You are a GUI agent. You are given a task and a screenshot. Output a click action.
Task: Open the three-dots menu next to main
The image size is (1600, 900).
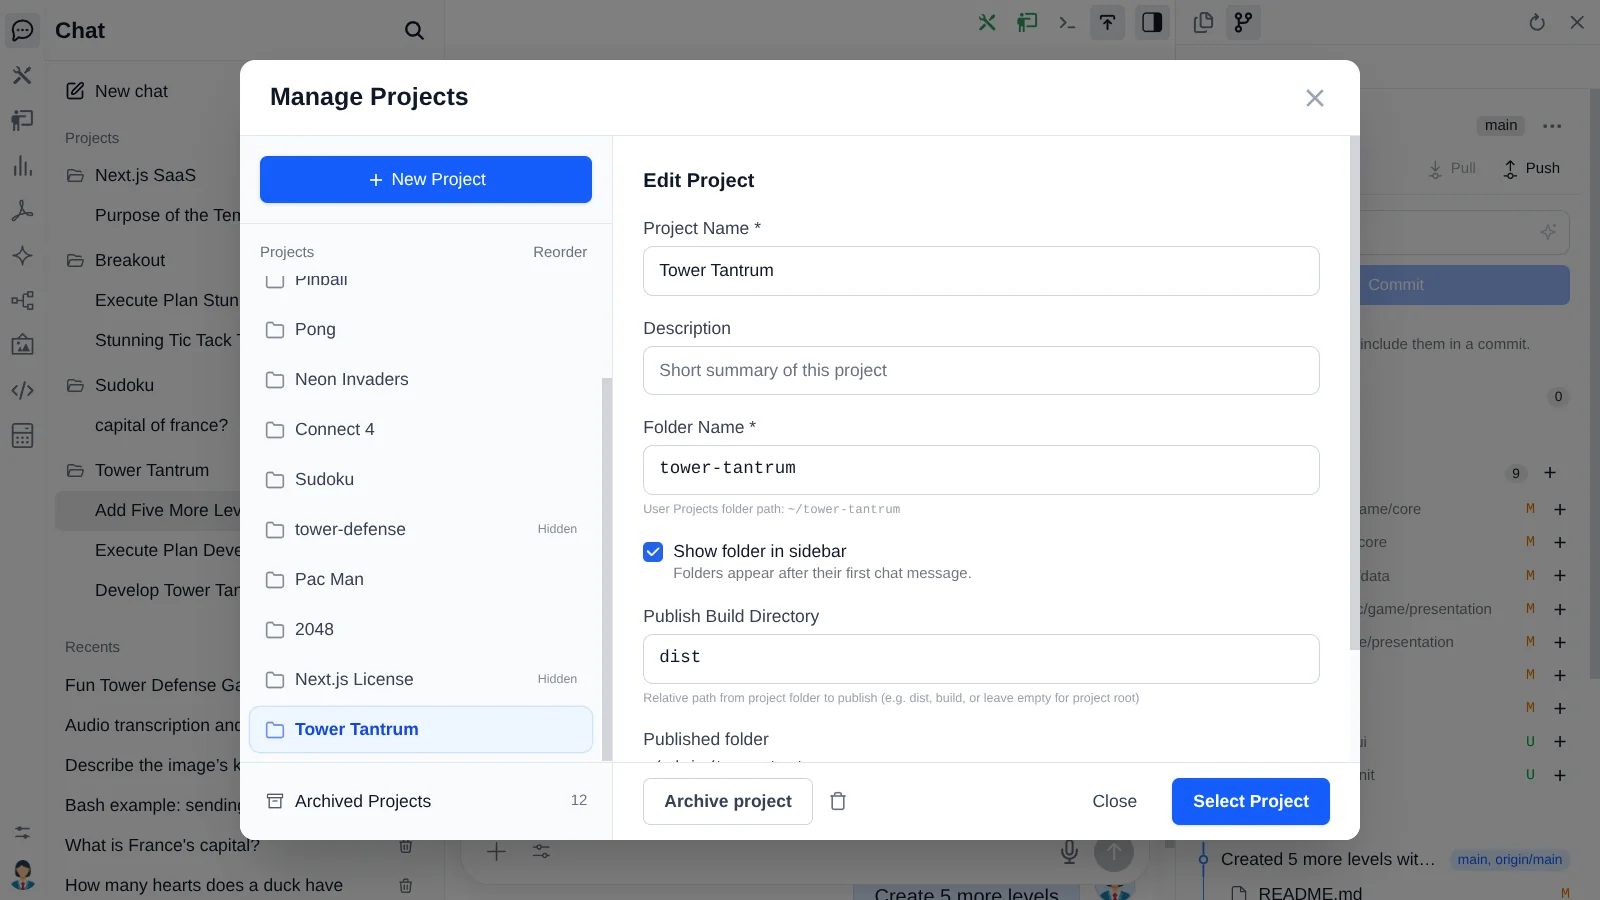pyautogui.click(x=1552, y=126)
